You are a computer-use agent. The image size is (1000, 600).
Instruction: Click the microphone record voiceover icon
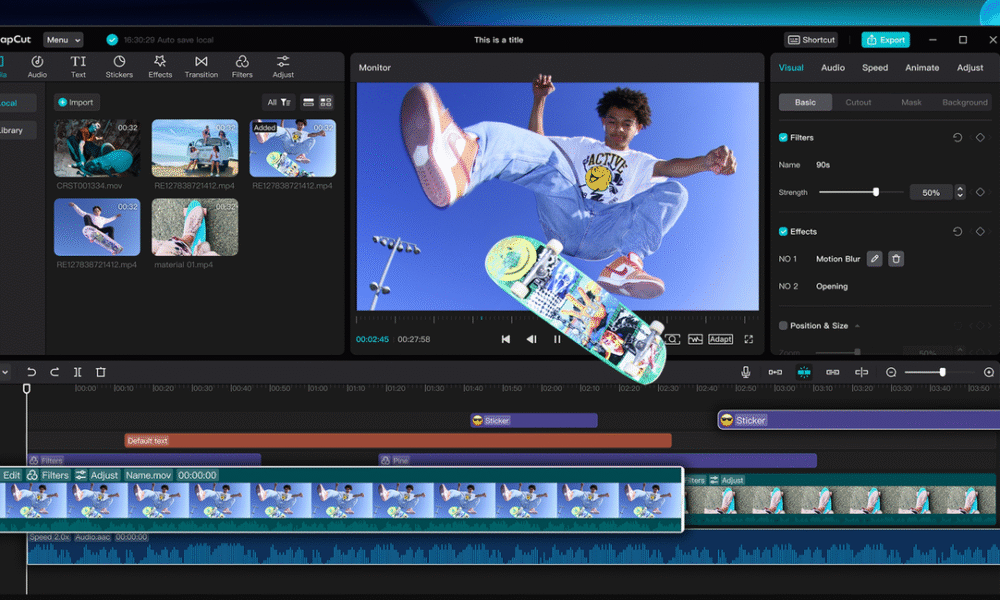[746, 372]
